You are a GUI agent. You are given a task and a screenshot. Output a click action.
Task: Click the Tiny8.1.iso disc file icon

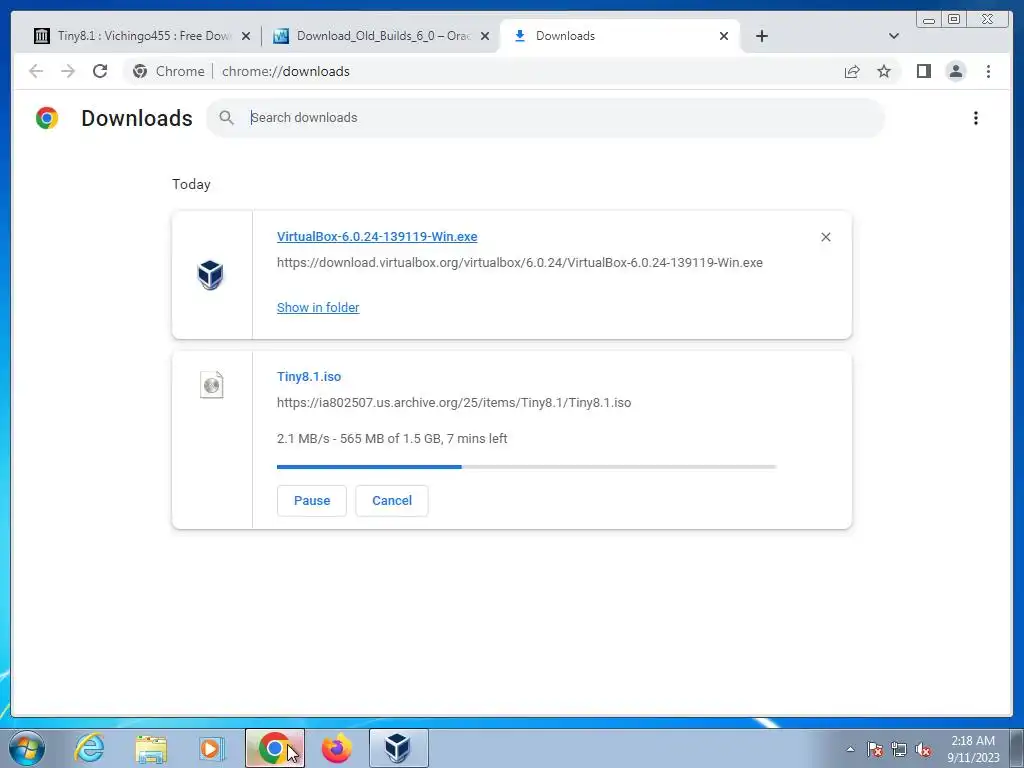212,385
